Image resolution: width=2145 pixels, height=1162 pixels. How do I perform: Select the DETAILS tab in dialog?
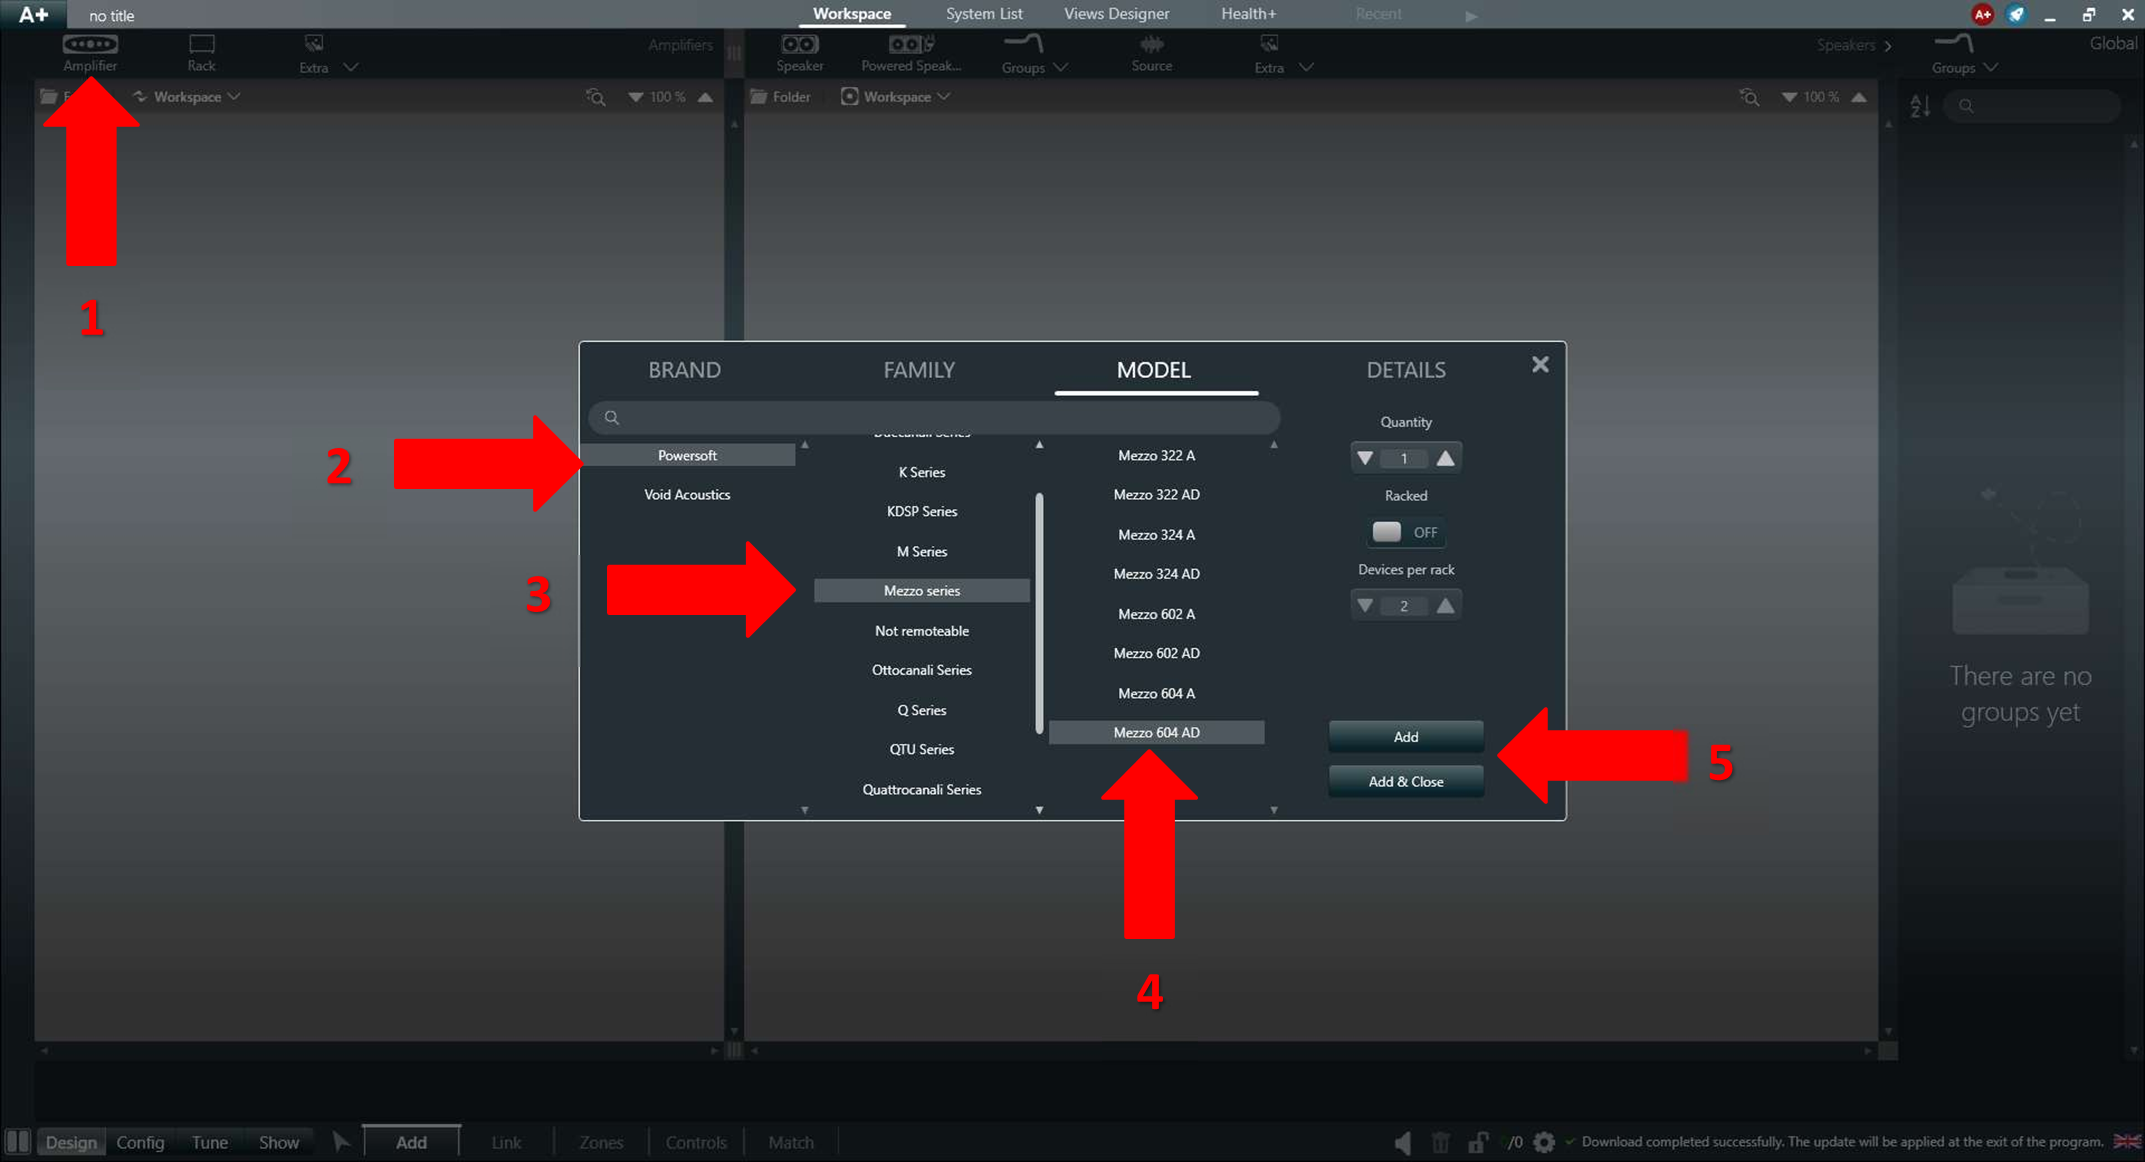point(1405,370)
